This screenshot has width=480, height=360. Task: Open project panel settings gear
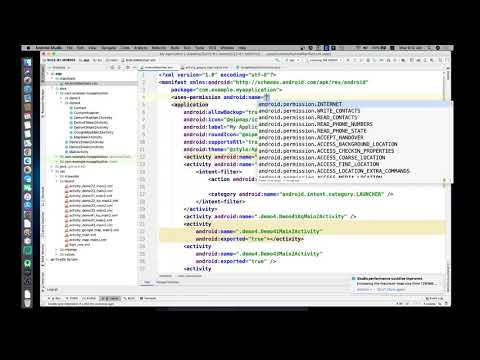pos(128,67)
